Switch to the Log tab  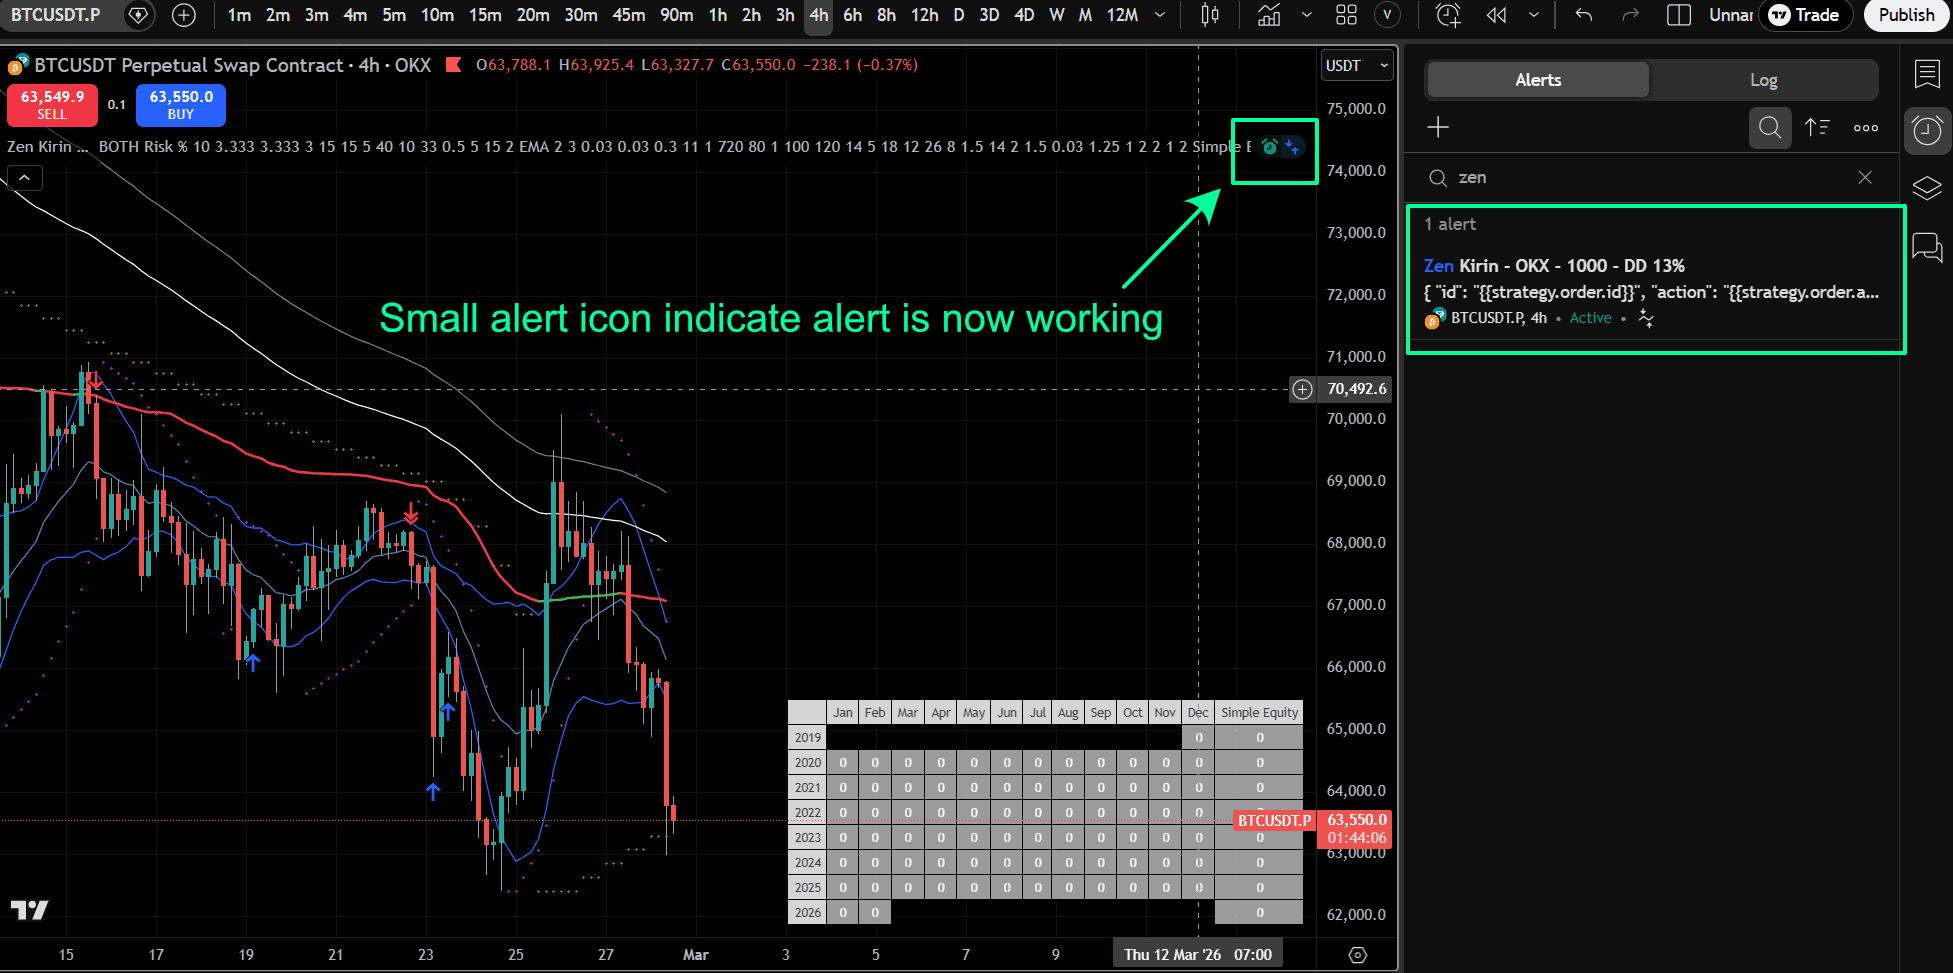pyautogui.click(x=1764, y=79)
